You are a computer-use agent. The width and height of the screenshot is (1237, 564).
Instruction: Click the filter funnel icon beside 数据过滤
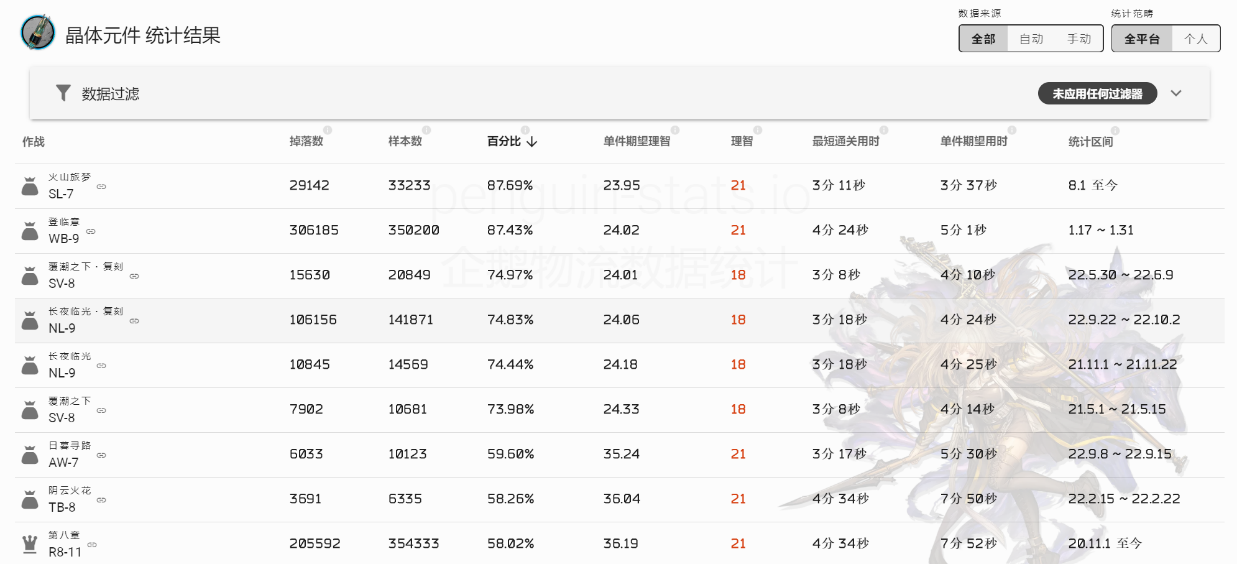pos(63,93)
